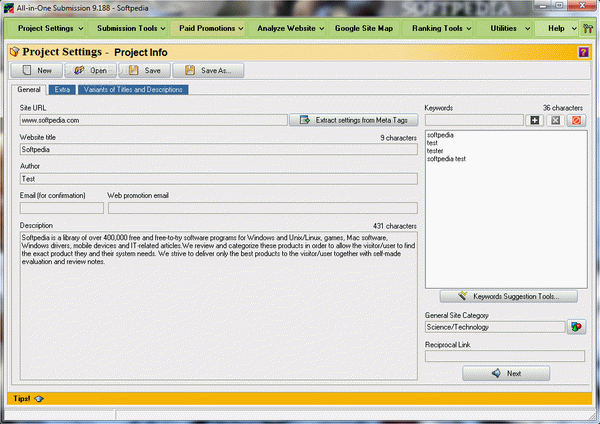Click the Email (for confirmation) field
The height and width of the screenshot is (424, 600).
click(x=62, y=208)
